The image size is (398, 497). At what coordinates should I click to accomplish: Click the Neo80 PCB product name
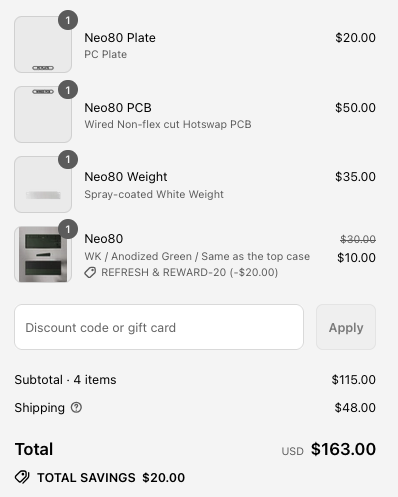point(118,108)
